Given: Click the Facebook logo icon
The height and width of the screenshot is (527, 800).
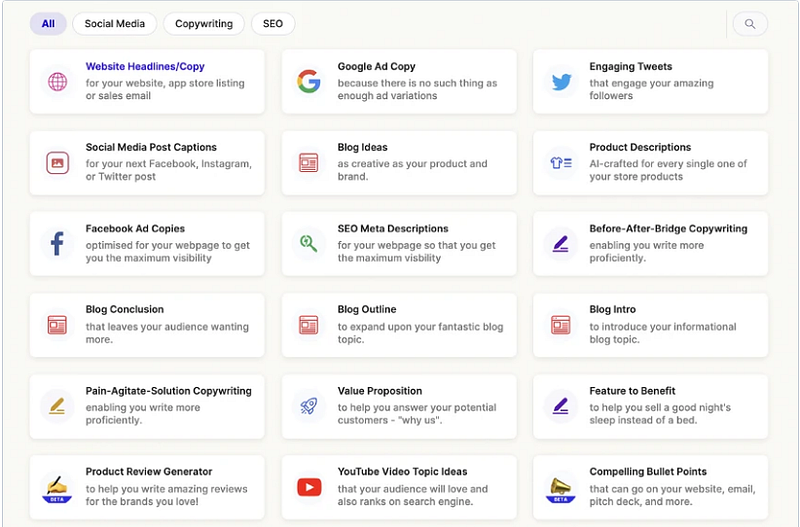Looking at the screenshot, I should [57, 243].
